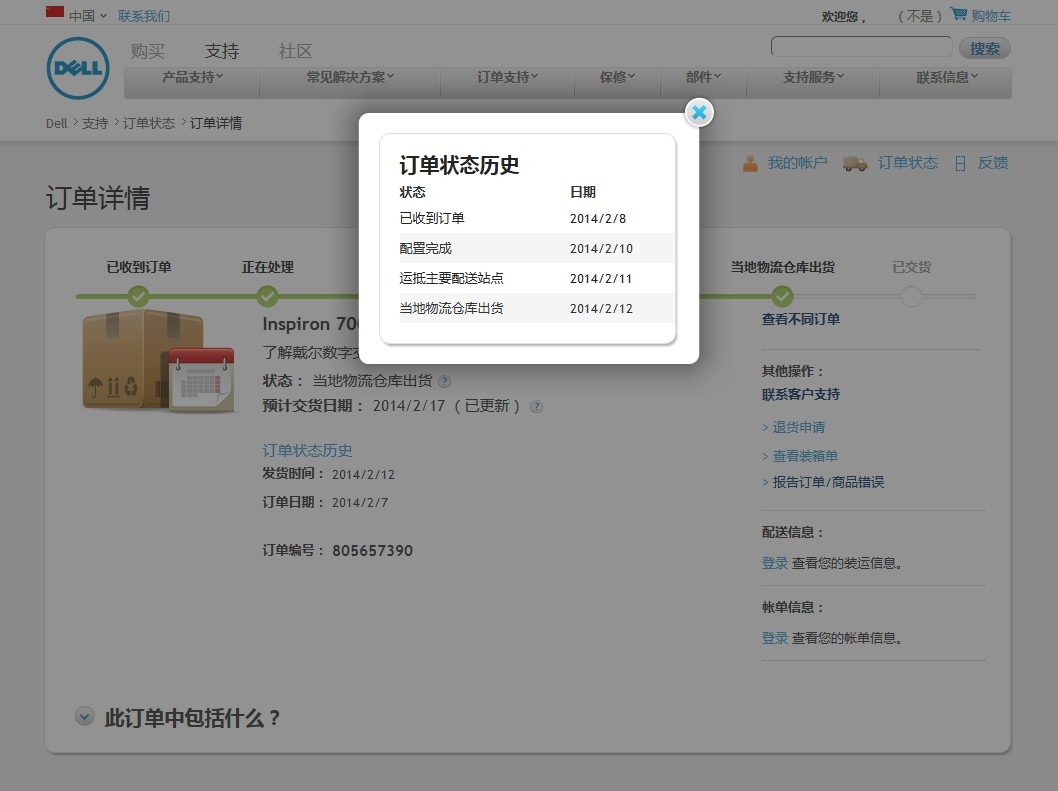Click the help icon next to 当地物流仓库出货 status
The height and width of the screenshot is (791, 1058).
click(444, 381)
